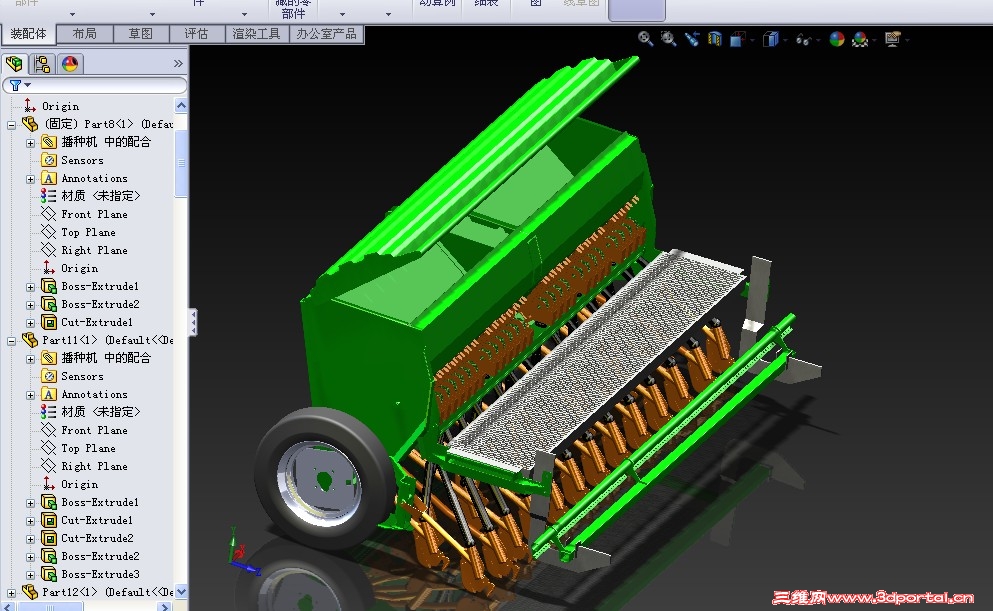This screenshot has height=611, width=993.
Task: Click the tree scrollbar up arrow
Action: pos(181,105)
